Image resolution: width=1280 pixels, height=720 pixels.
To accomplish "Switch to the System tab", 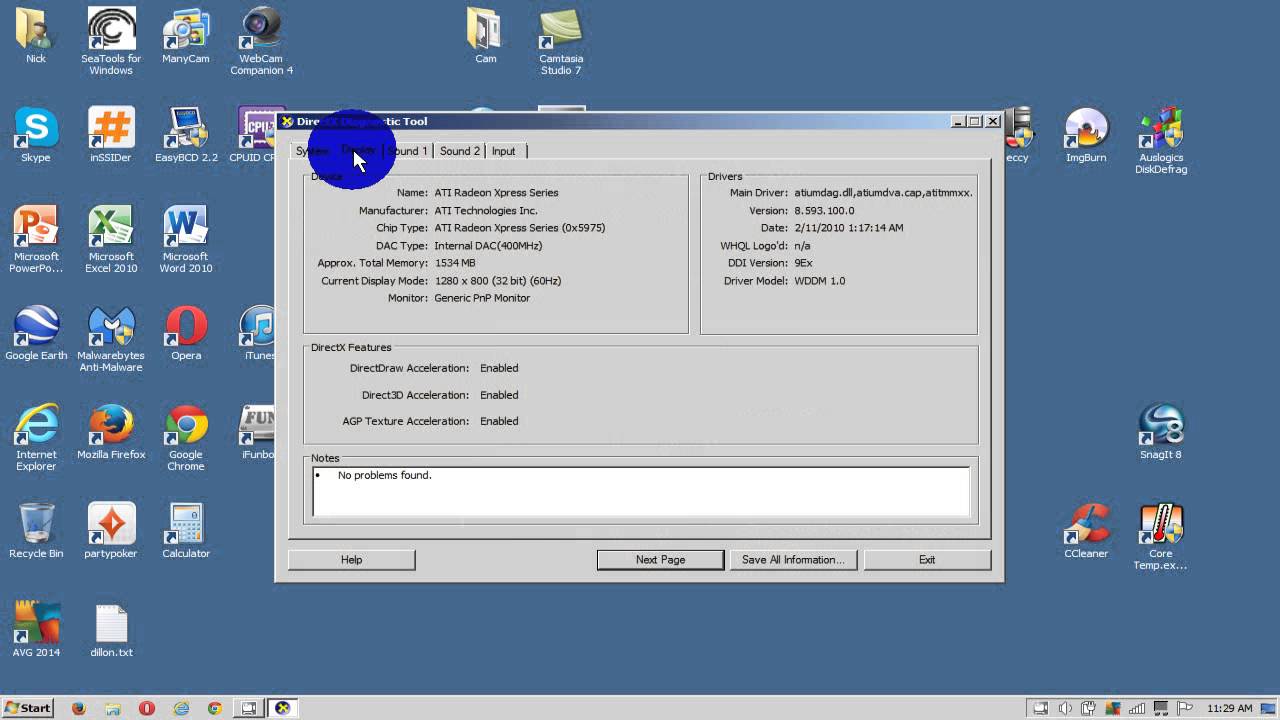I will click(312, 151).
